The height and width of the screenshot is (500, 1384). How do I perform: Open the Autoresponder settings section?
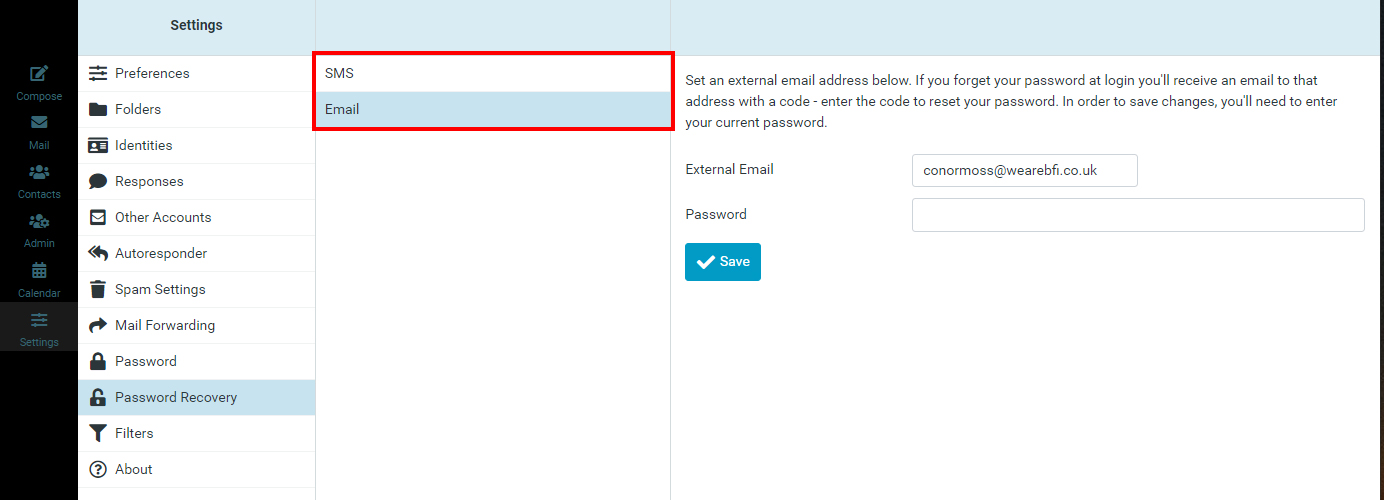pyautogui.click(x=161, y=253)
